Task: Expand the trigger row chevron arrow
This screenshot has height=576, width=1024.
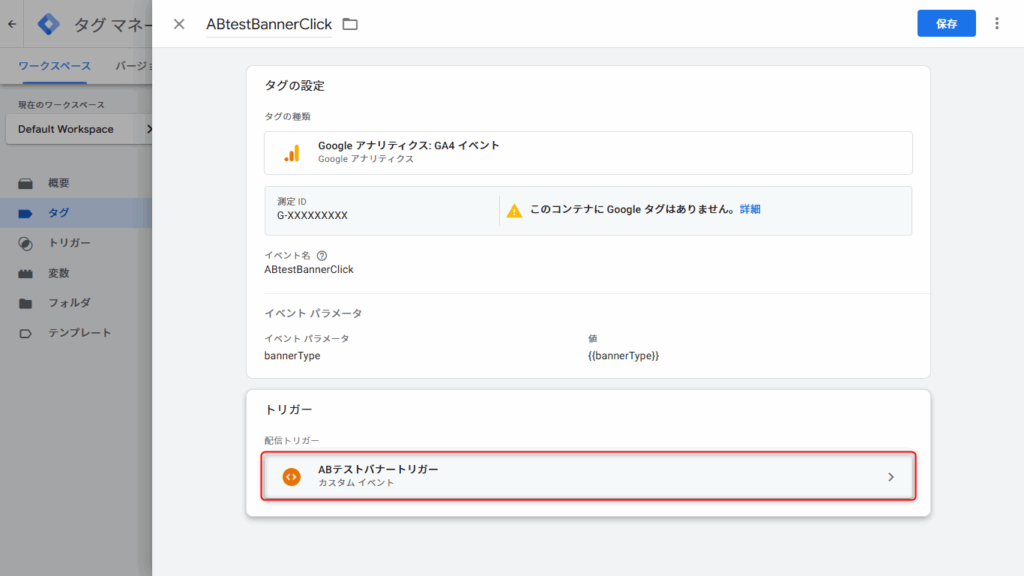Action: pyautogui.click(x=891, y=477)
